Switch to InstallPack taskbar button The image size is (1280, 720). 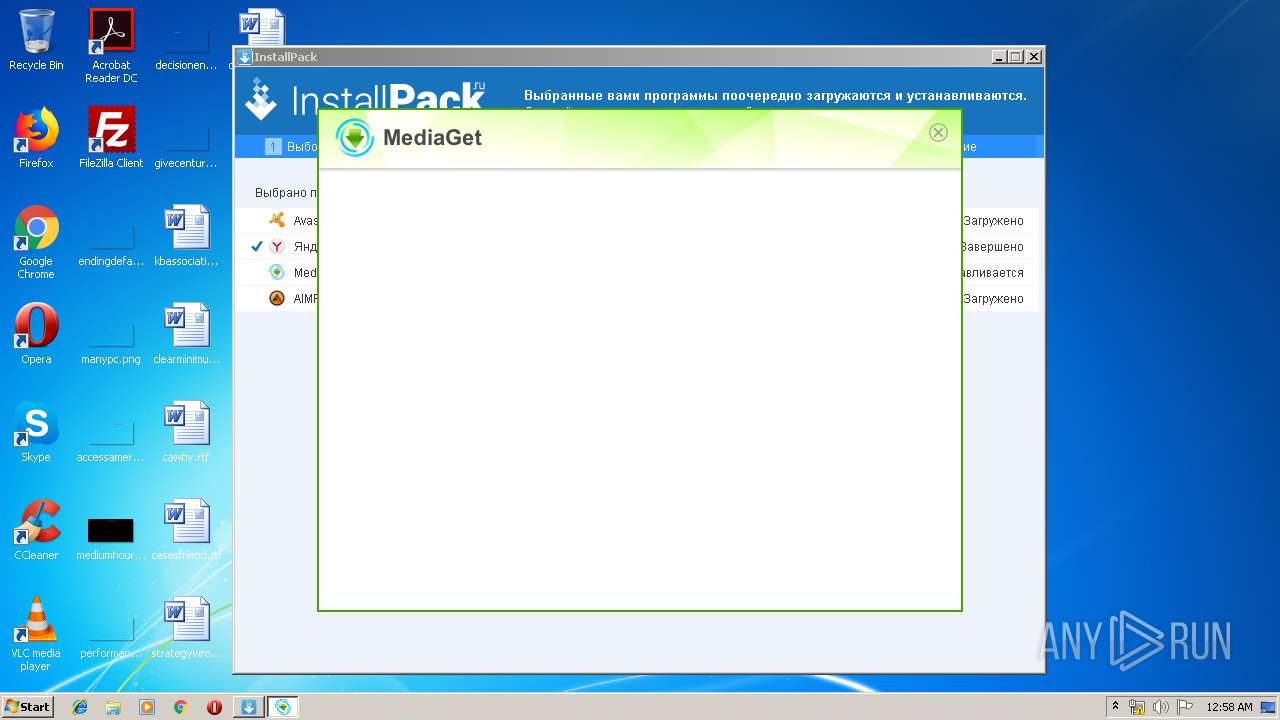tap(249, 707)
